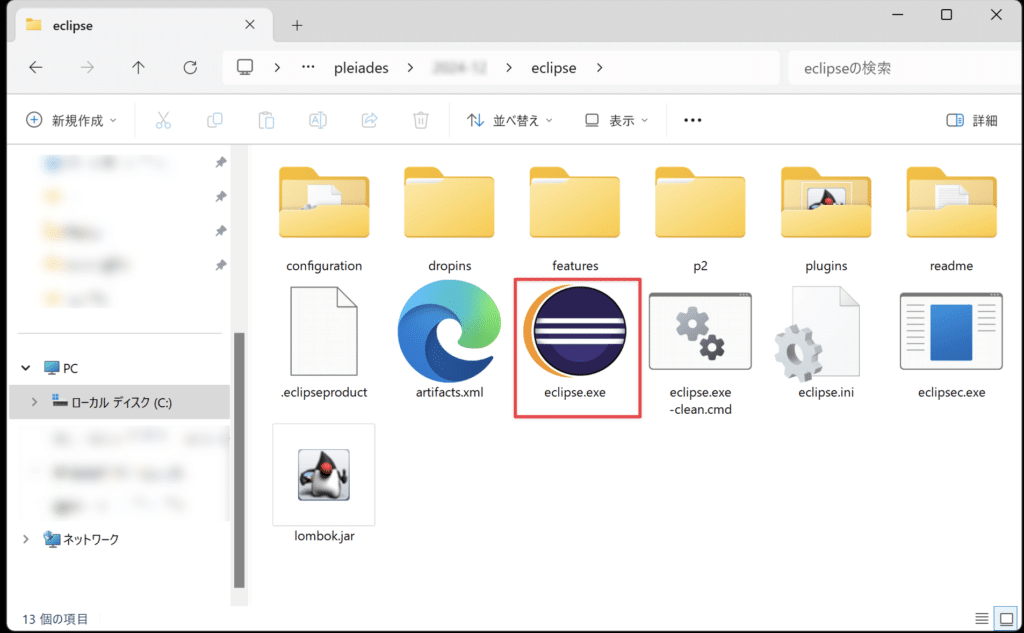Open a new tab with plus button

(x=297, y=25)
